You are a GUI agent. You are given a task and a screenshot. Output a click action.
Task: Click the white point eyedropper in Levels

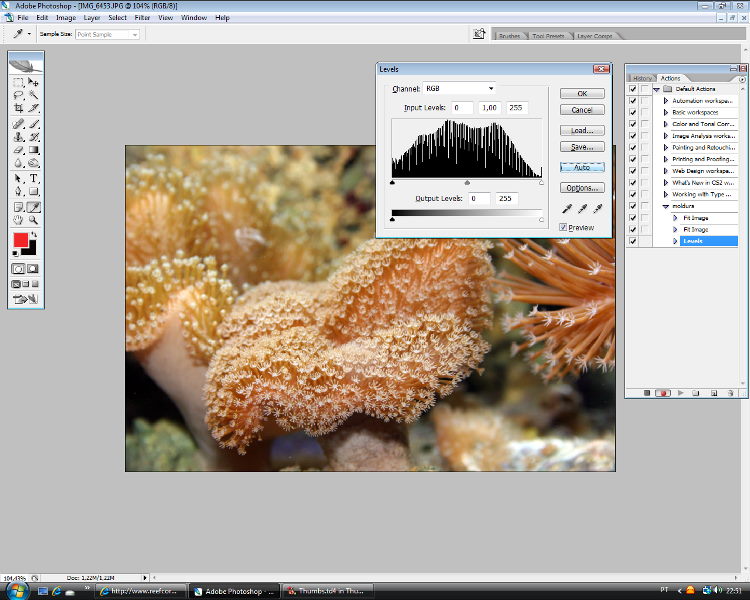pyautogui.click(x=598, y=209)
